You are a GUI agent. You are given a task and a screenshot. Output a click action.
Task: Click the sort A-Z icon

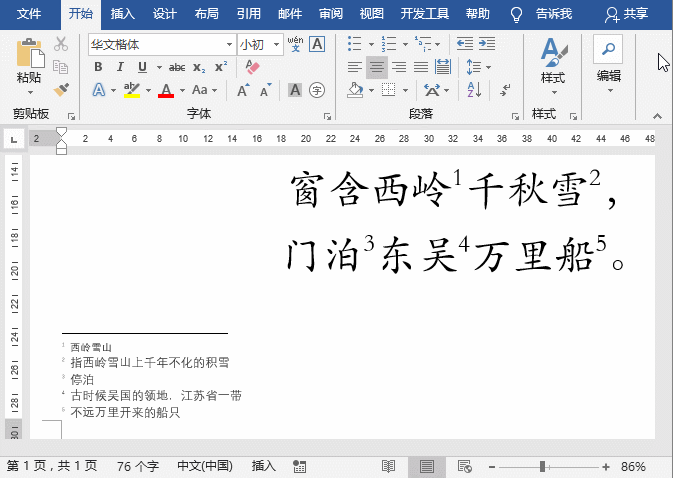click(x=474, y=90)
